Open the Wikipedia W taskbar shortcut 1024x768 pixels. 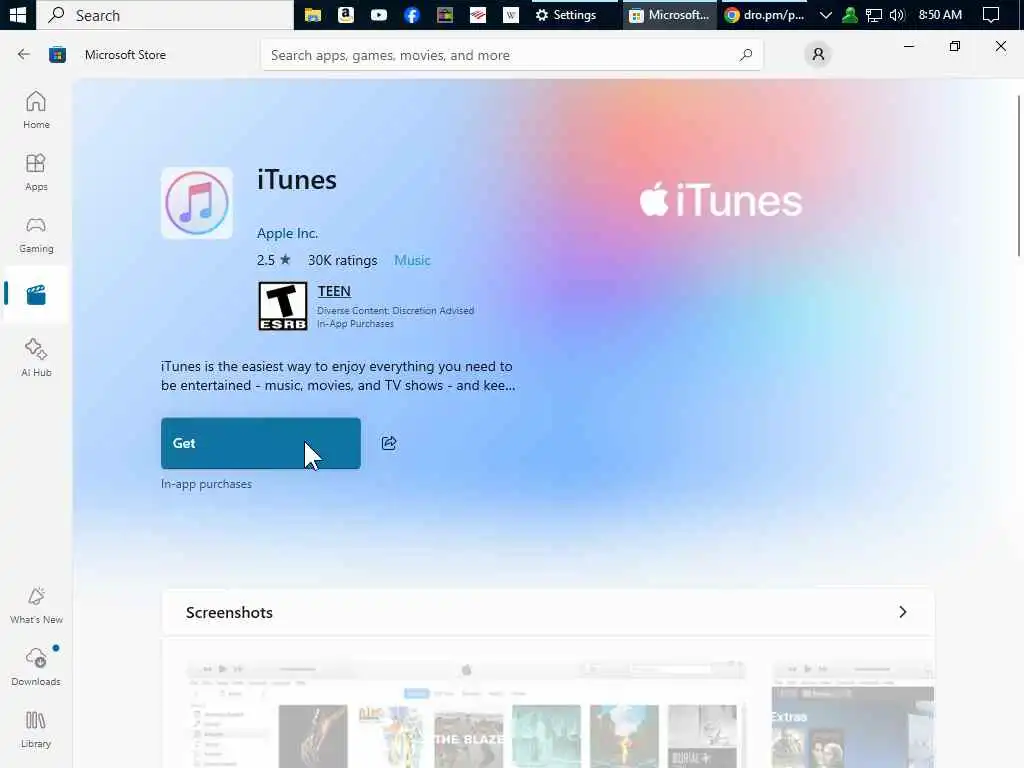(511, 14)
